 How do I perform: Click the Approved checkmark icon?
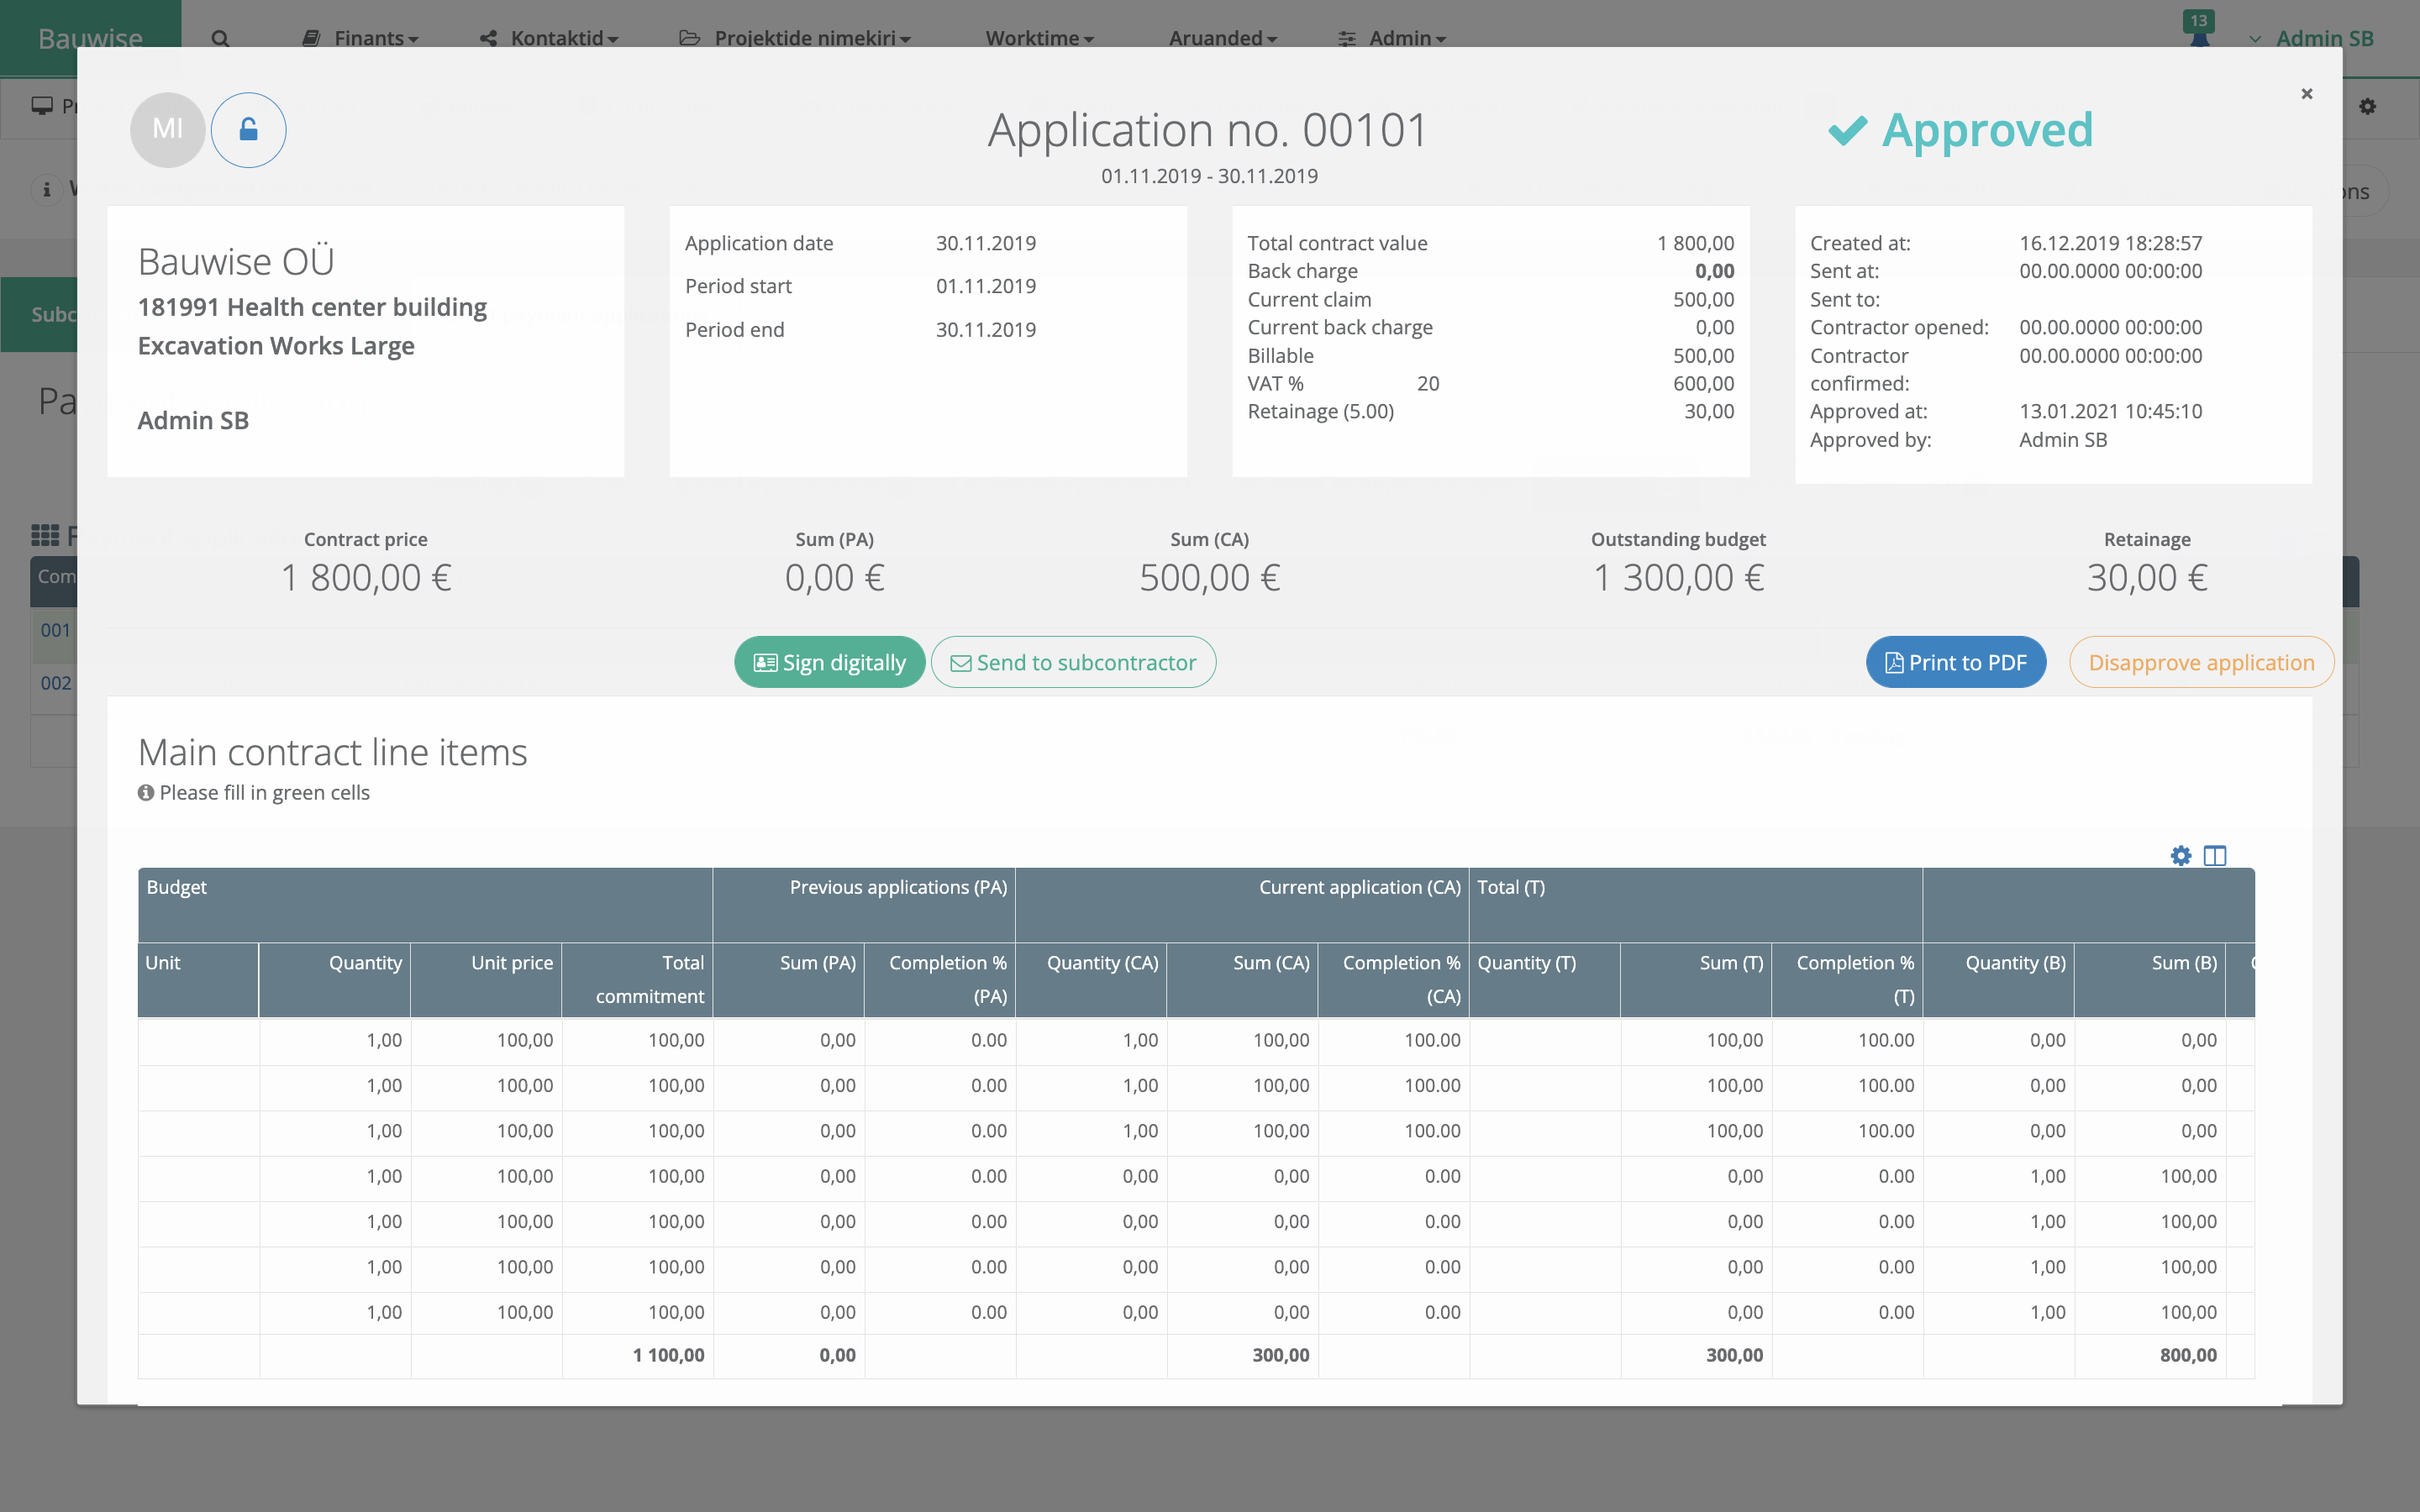[x=1846, y=130]
